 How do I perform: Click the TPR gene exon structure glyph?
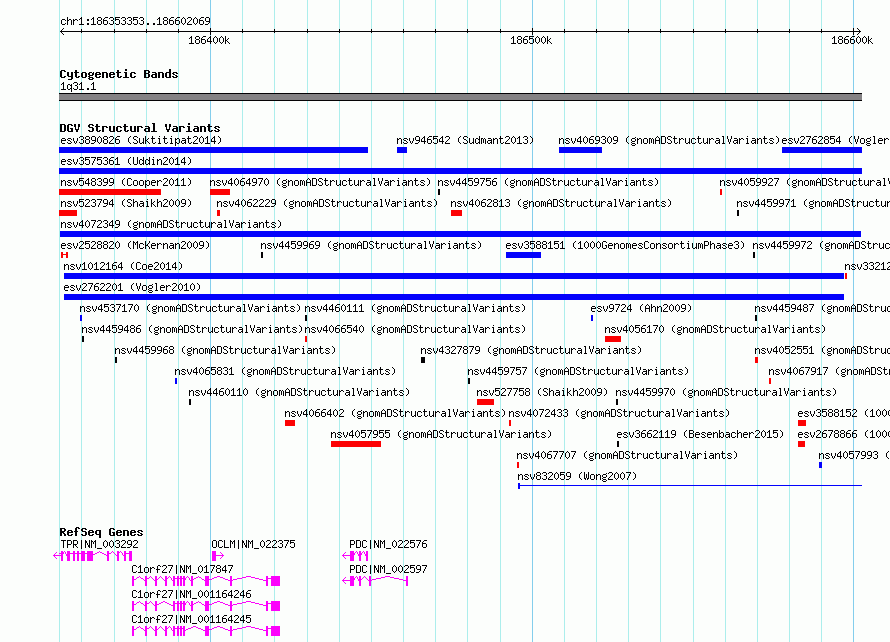(x=93, y=556)
